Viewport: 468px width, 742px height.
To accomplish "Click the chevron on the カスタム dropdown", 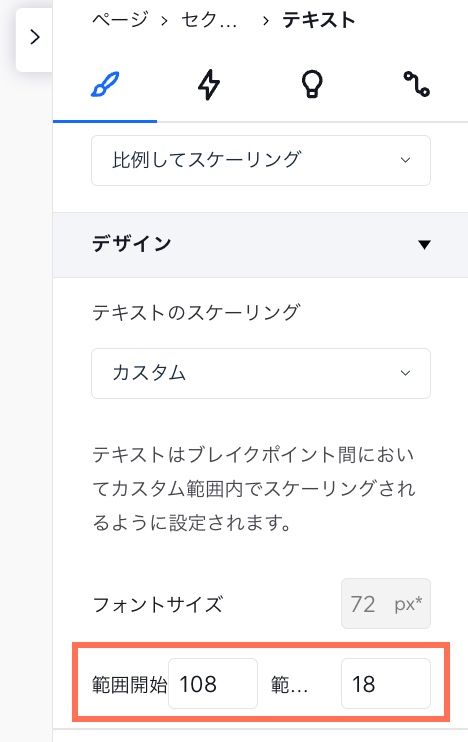I will (405, 373).
